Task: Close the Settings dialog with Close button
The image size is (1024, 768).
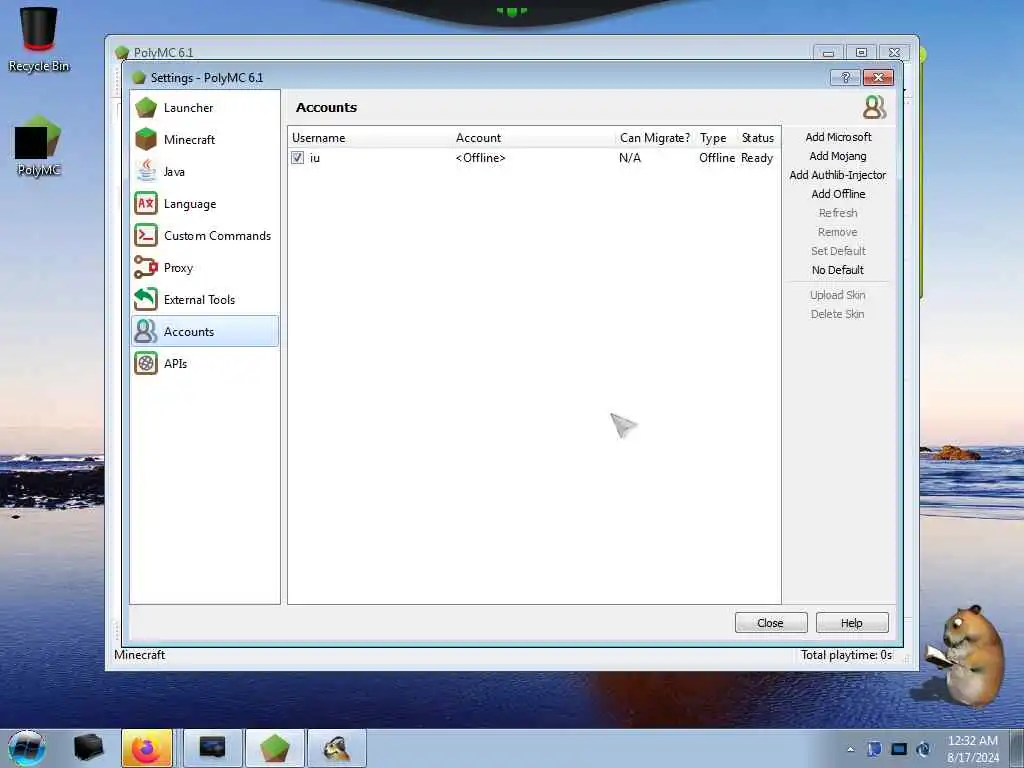Action: tap(771, 623)
